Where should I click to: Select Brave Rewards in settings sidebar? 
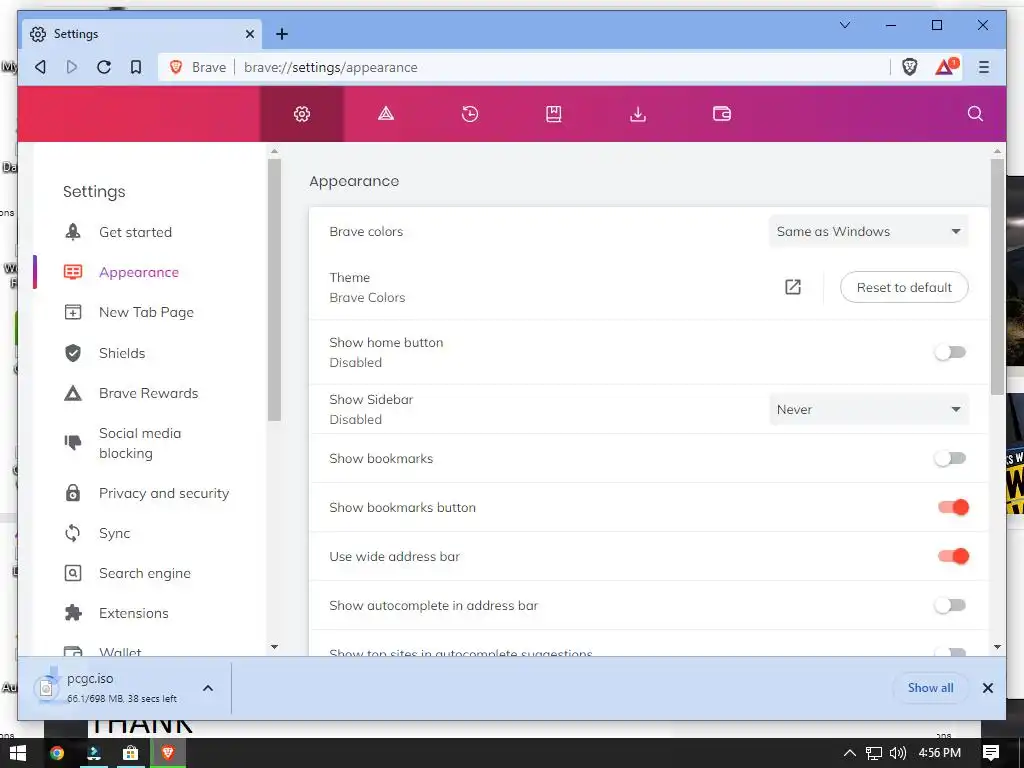(x=148, y=393)
